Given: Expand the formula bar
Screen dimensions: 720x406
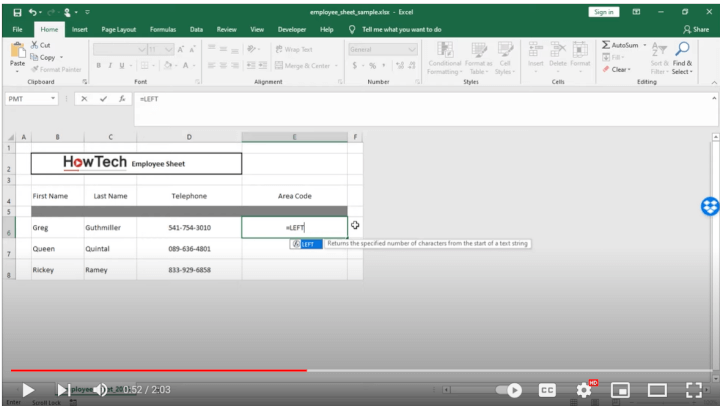Looking at the screenshot, I should [714, 98].
